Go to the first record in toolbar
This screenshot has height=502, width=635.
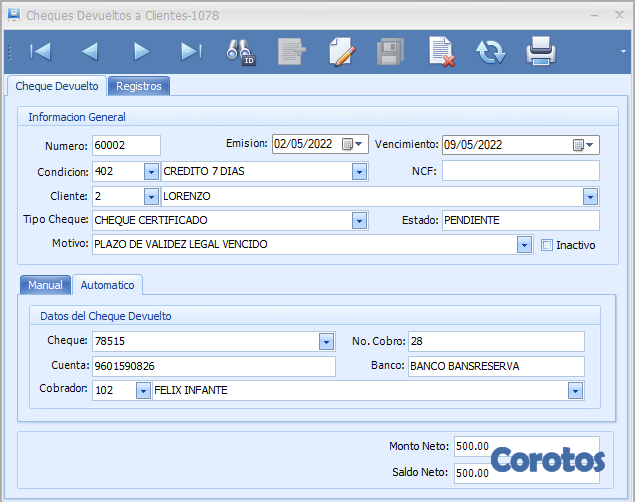pyautogui.click(x=40, y=51)
